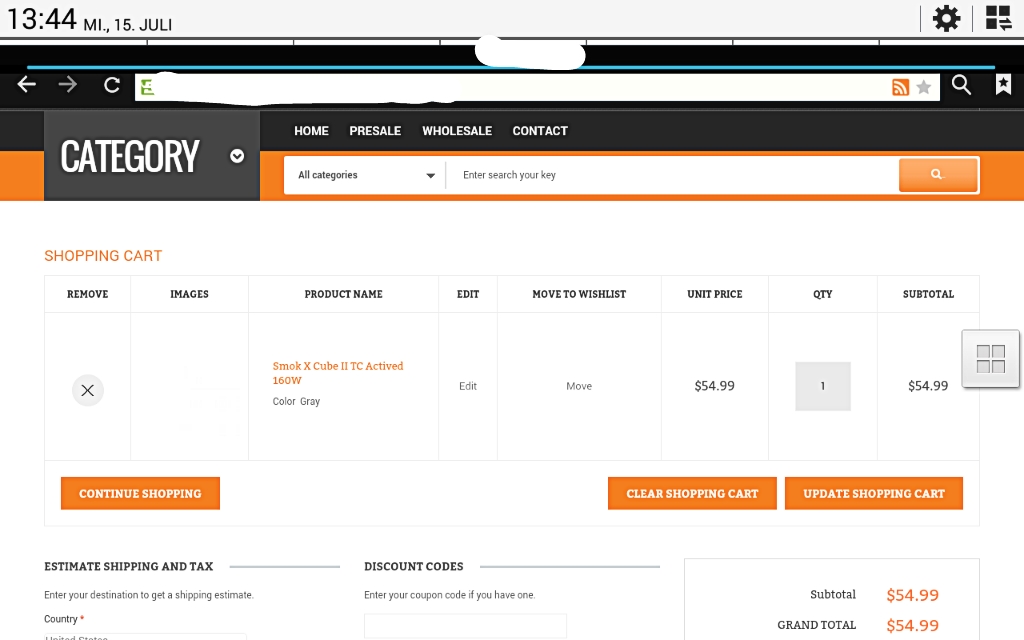
Task: Open the PRESALE menu item
Action: 375,131
